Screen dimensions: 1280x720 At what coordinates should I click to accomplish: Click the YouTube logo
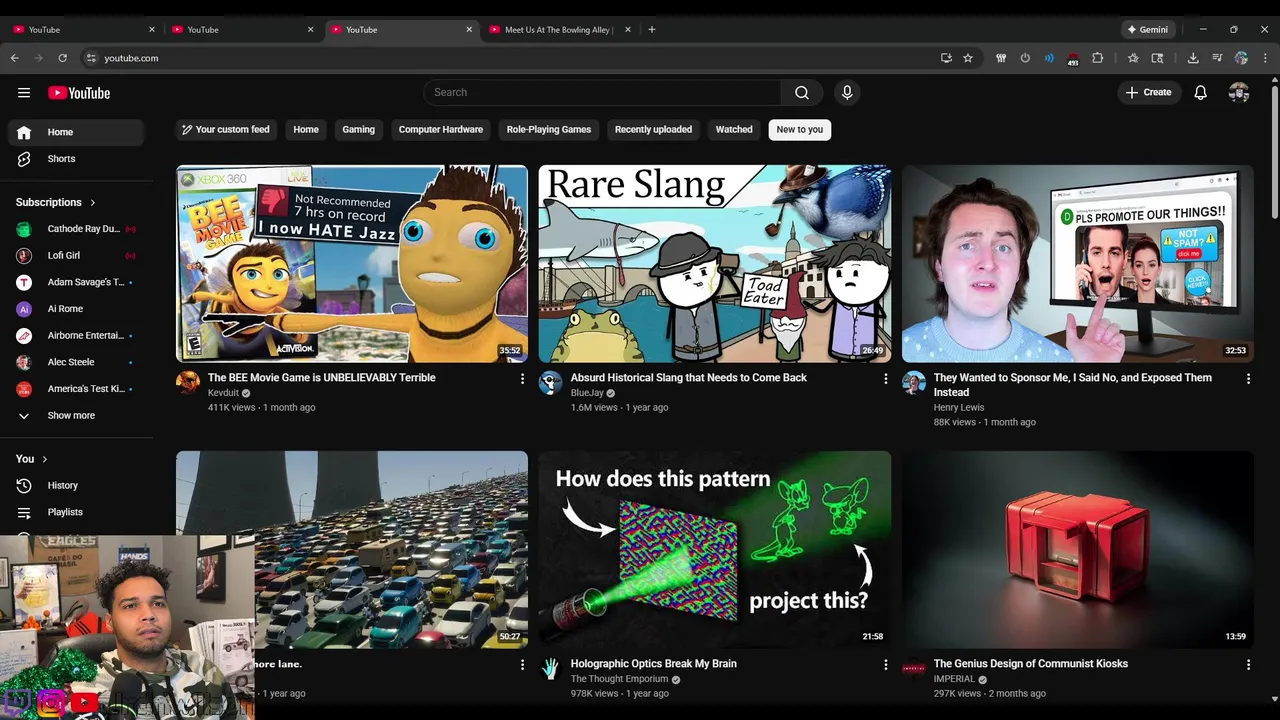point(79,93)
